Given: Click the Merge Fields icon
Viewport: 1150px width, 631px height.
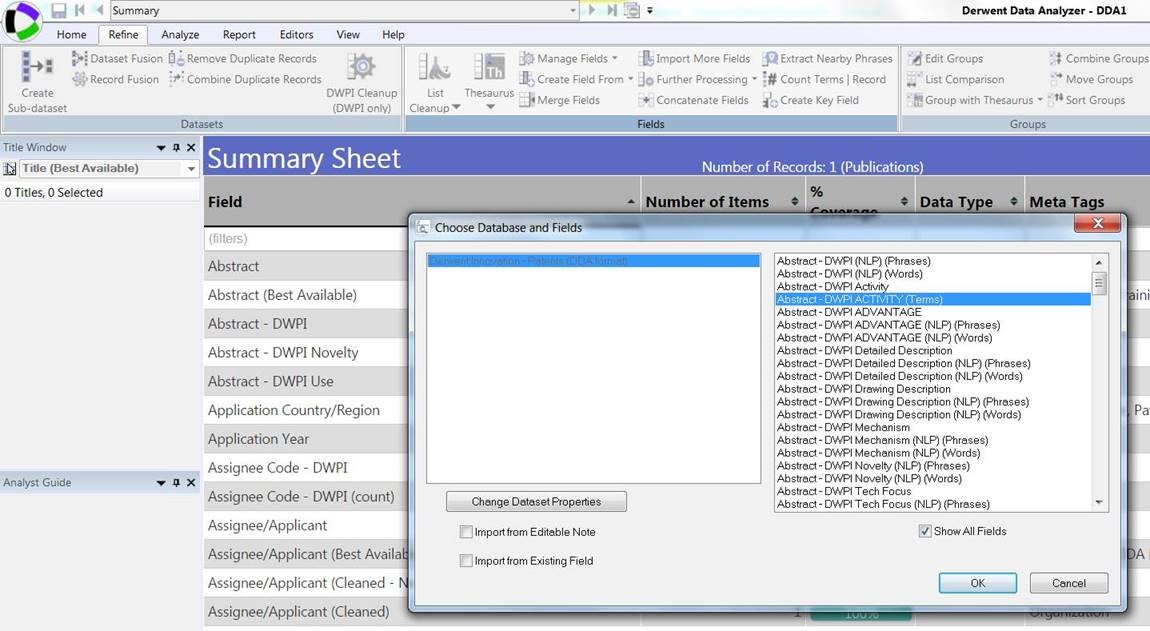Looking at the screenshot, I should click(561, 99).
